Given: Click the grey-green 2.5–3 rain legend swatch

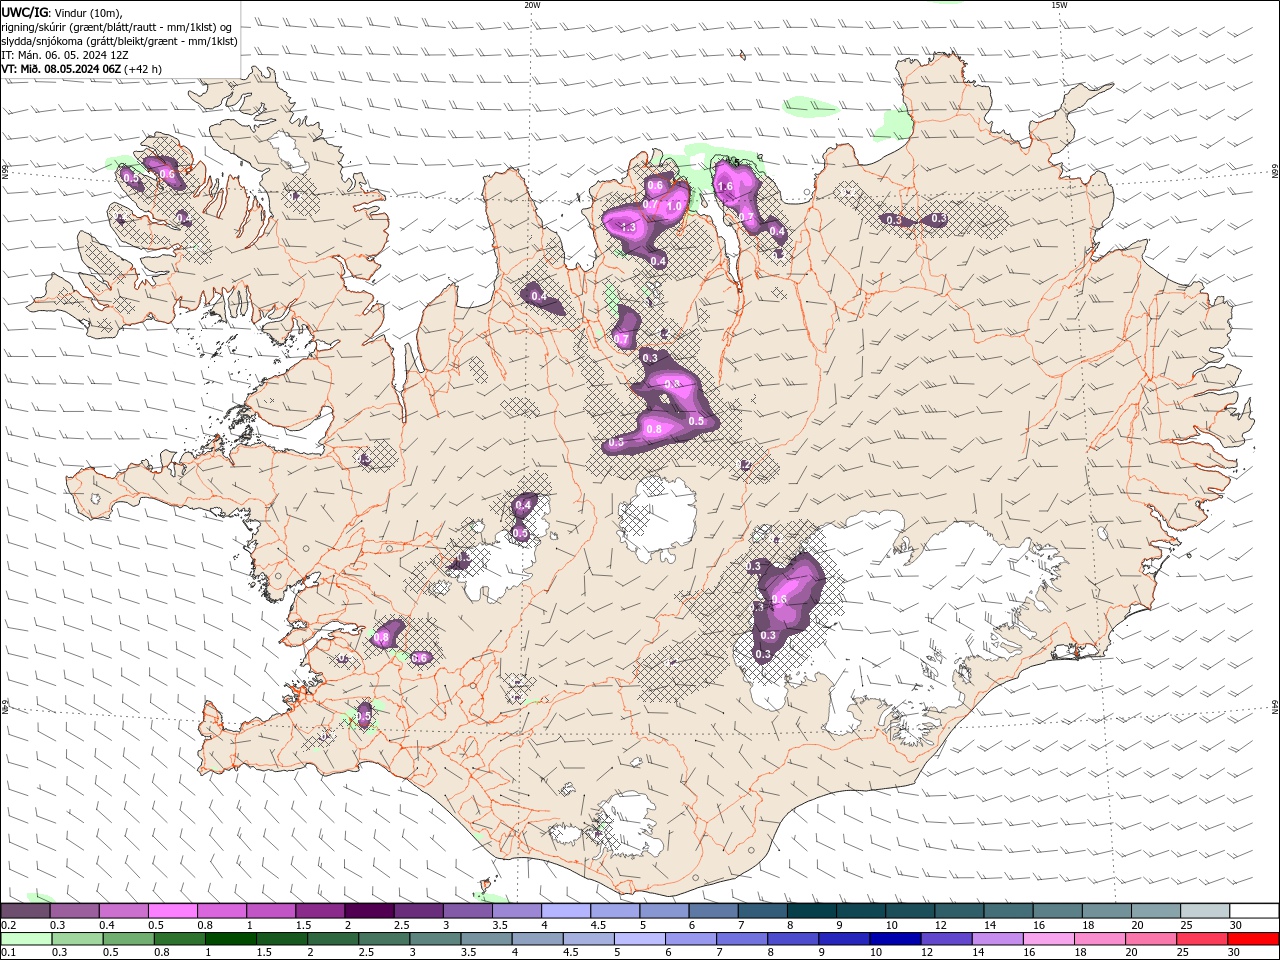Looking at the screenshot, I should [384, 939].
